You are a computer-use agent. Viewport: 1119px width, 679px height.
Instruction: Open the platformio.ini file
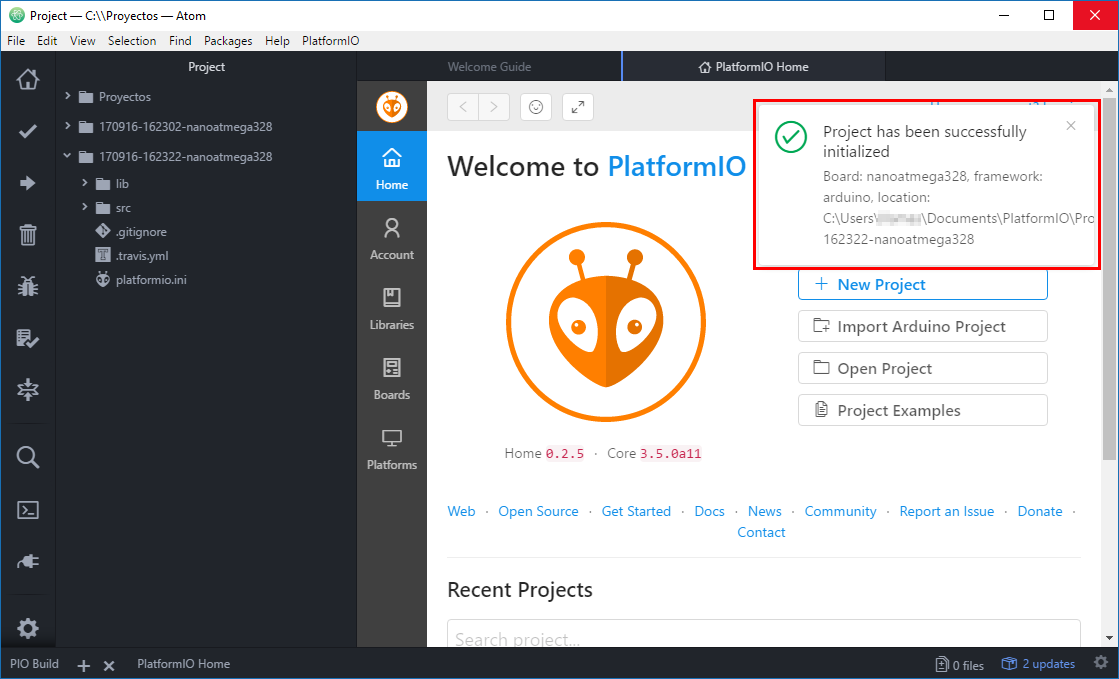point(151,280)
